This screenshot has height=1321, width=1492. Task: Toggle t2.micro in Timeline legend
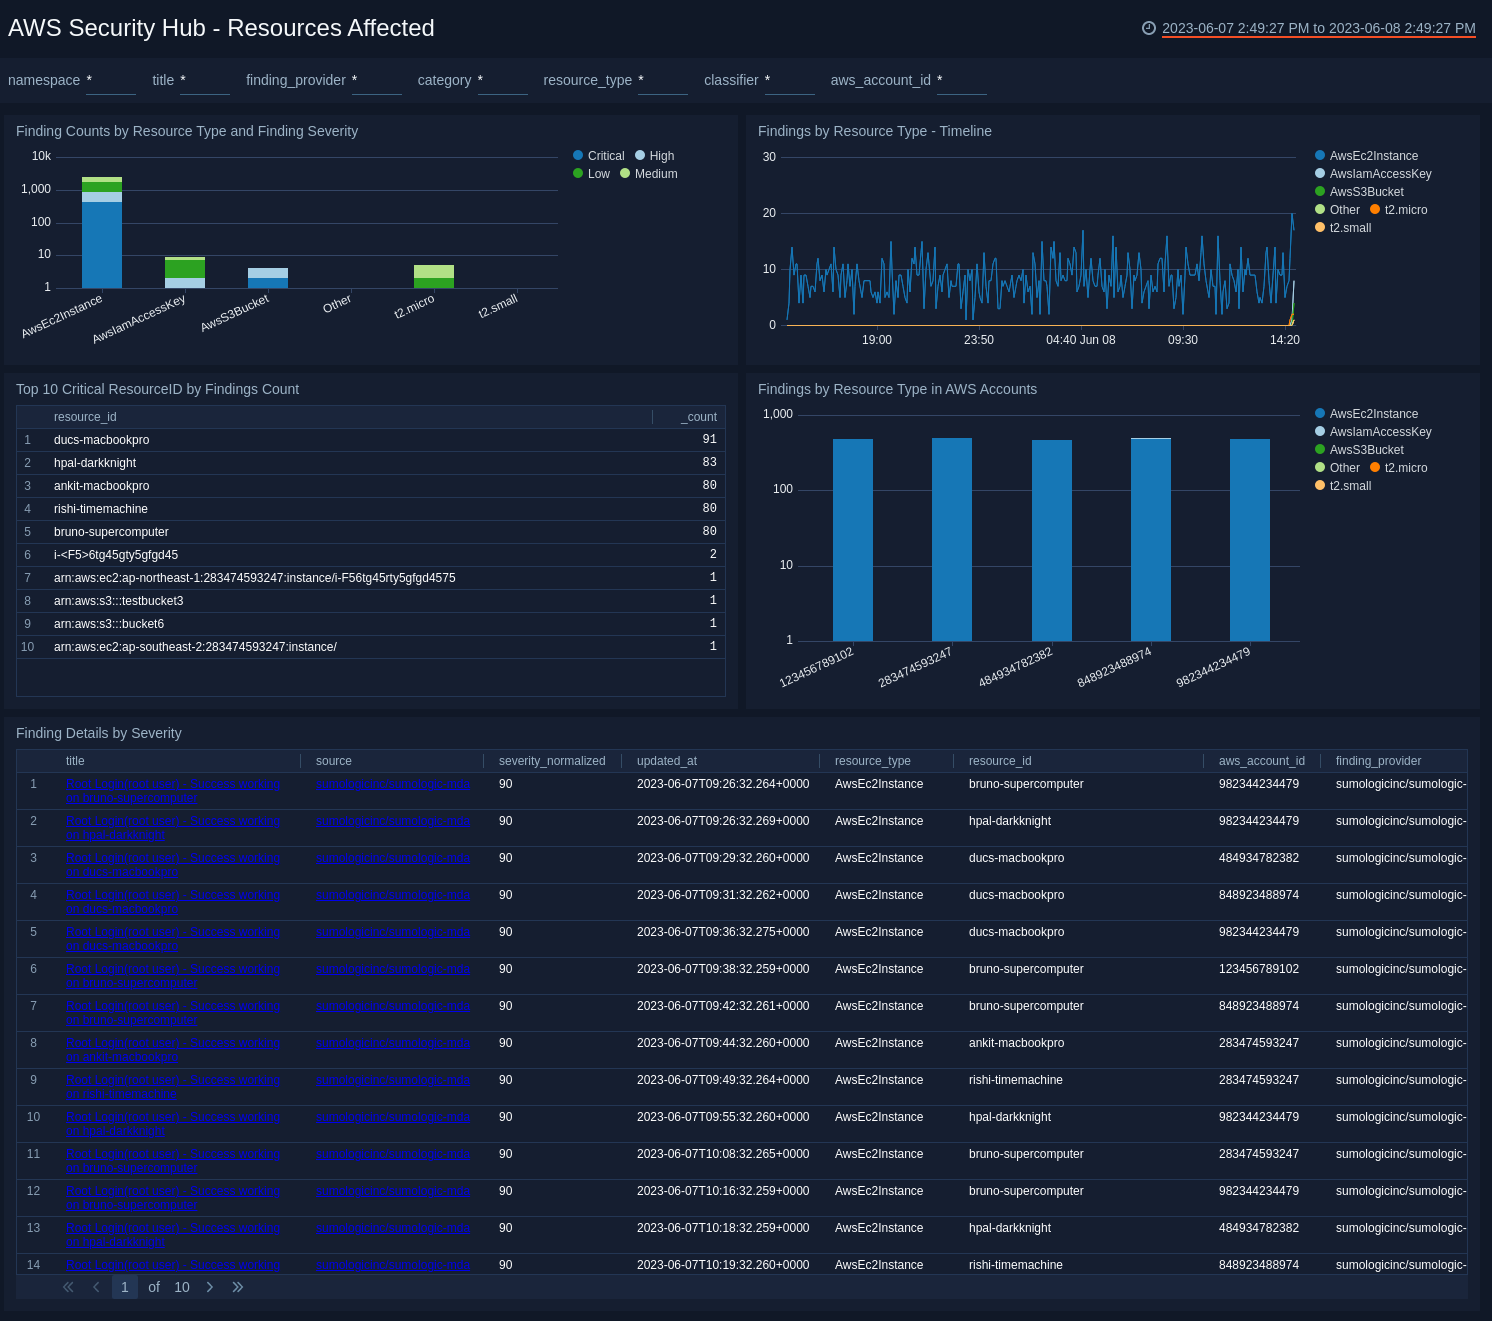click(x=1399, y=210)
